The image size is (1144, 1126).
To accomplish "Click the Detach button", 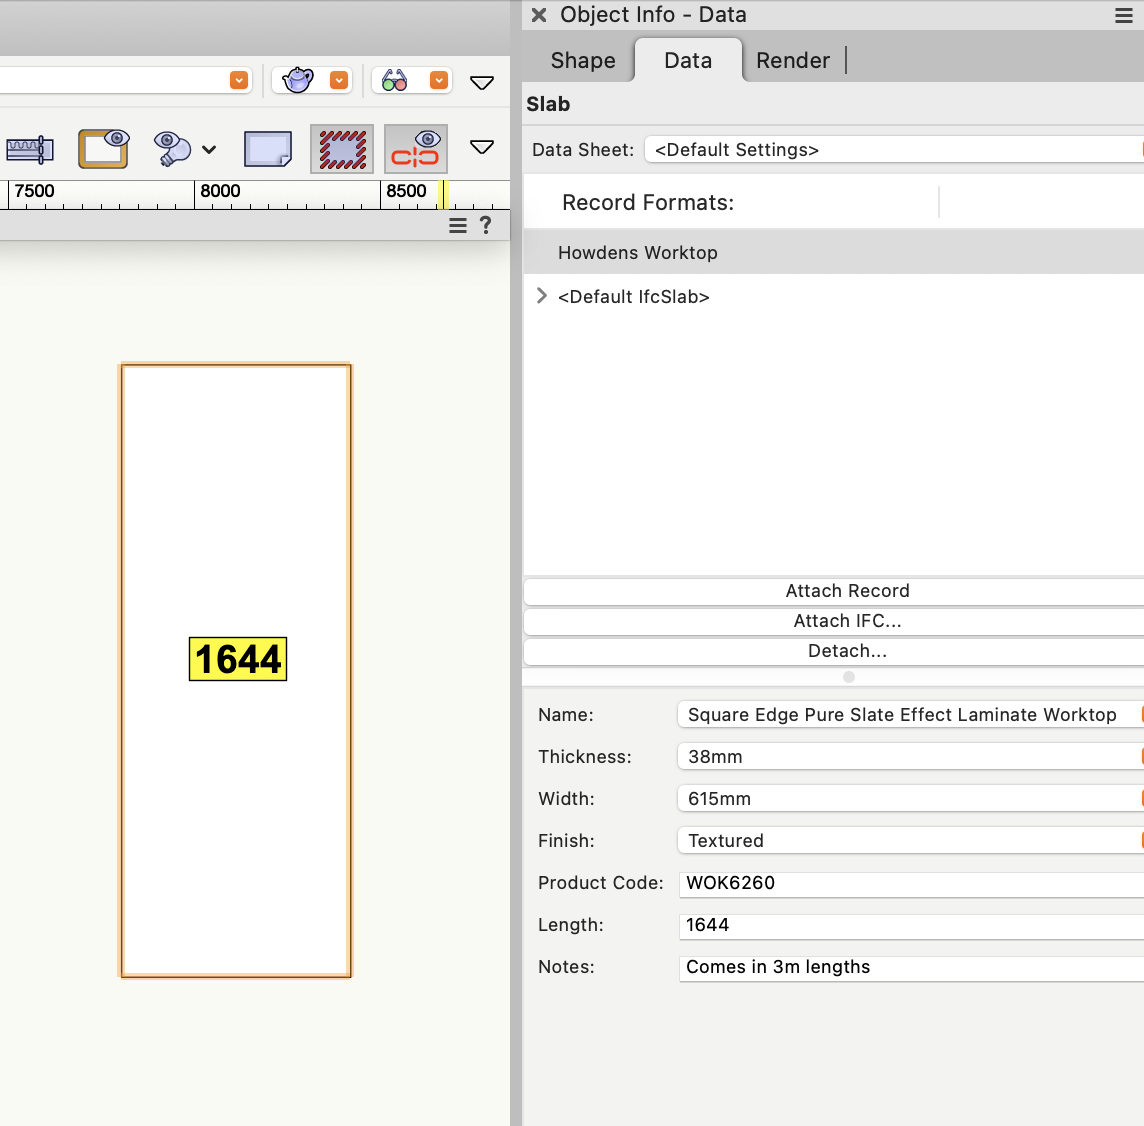I will point(847,650).
